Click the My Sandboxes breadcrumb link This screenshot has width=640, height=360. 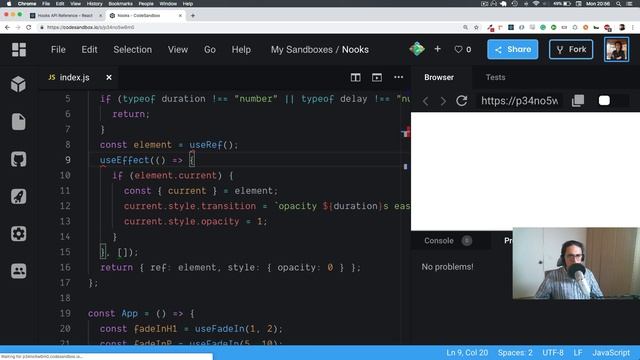[302, 49]
